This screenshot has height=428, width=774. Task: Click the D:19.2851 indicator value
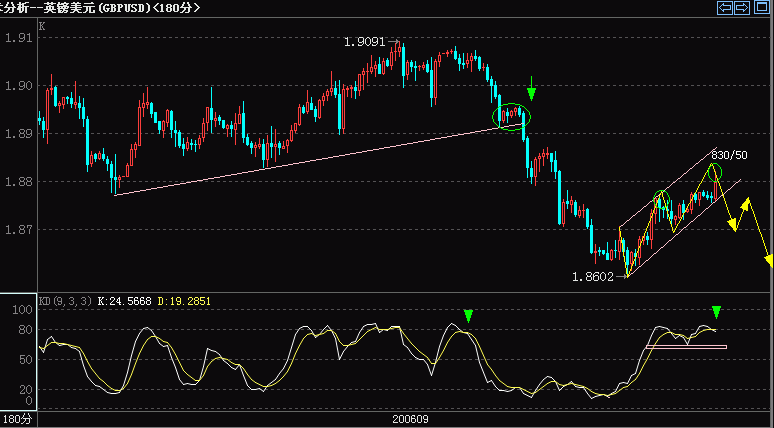coord(184,300)
